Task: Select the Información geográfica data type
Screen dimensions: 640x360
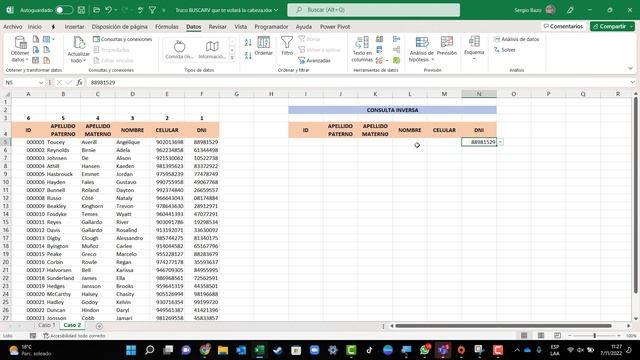Action: tap(212, 49)
